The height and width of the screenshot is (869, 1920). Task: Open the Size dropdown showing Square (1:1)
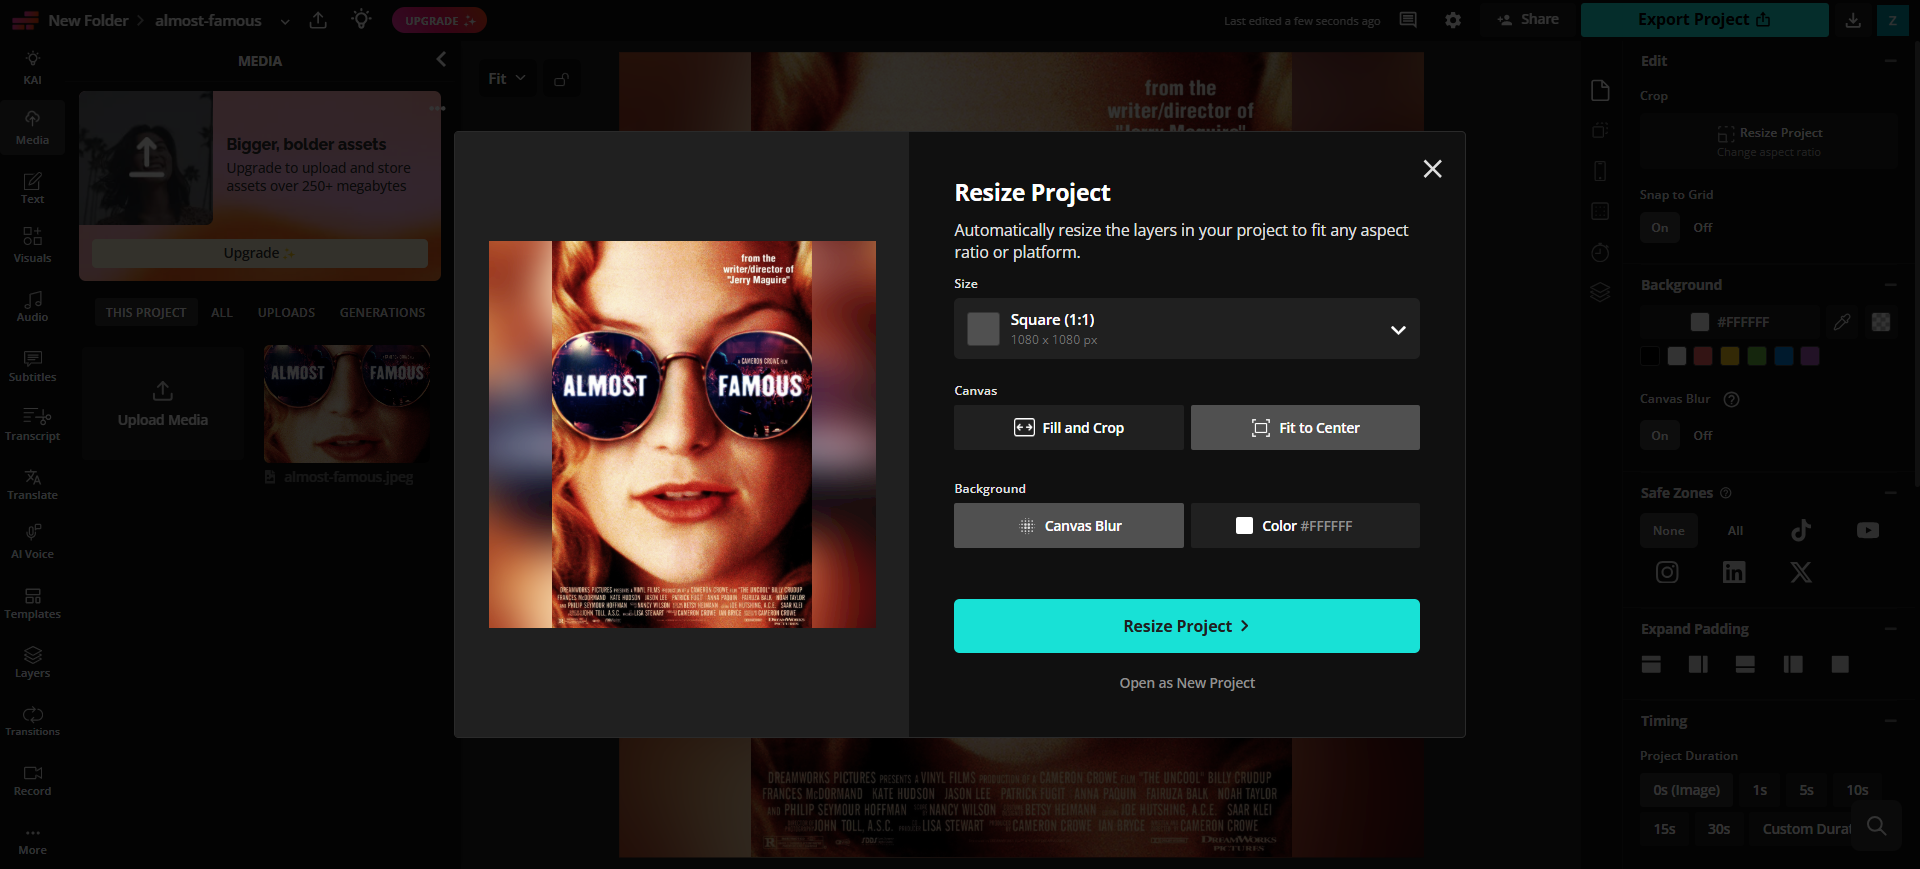(1187, 329)
